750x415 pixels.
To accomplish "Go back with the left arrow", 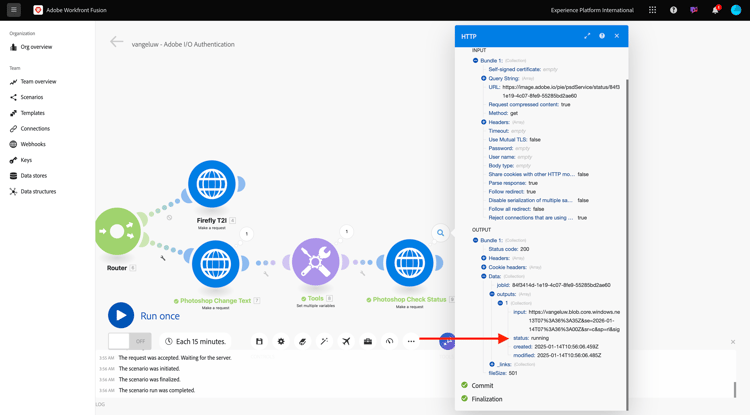I will pos(117,42).
